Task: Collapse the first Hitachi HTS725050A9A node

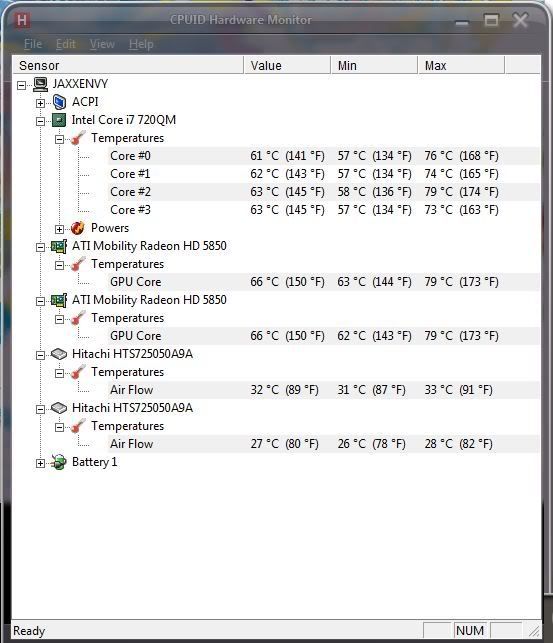Action: point(40,355)
